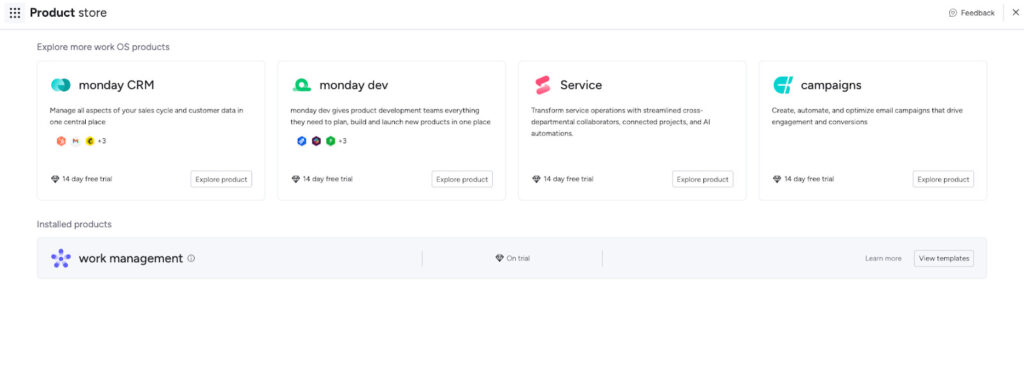Click the Service title
1024x373 pixels.
(x=581, y=86)
